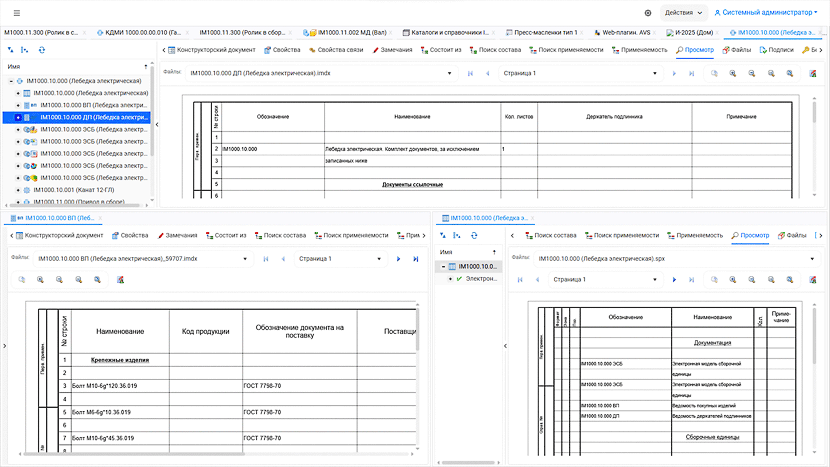830x467 pixels.
Task: Open the Системный администратор user menu
Action: [x=765, y=13]
